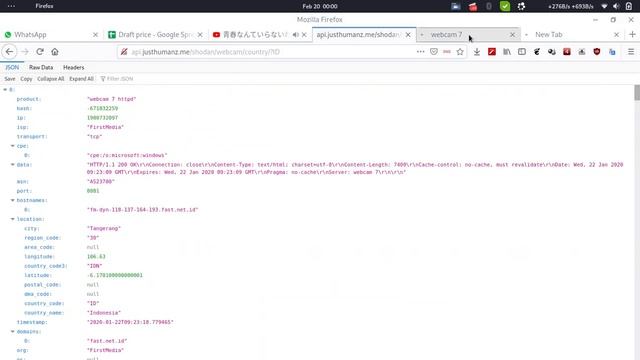Bookmark this page with the star icon
640x360 pixels.
point(460,52)
